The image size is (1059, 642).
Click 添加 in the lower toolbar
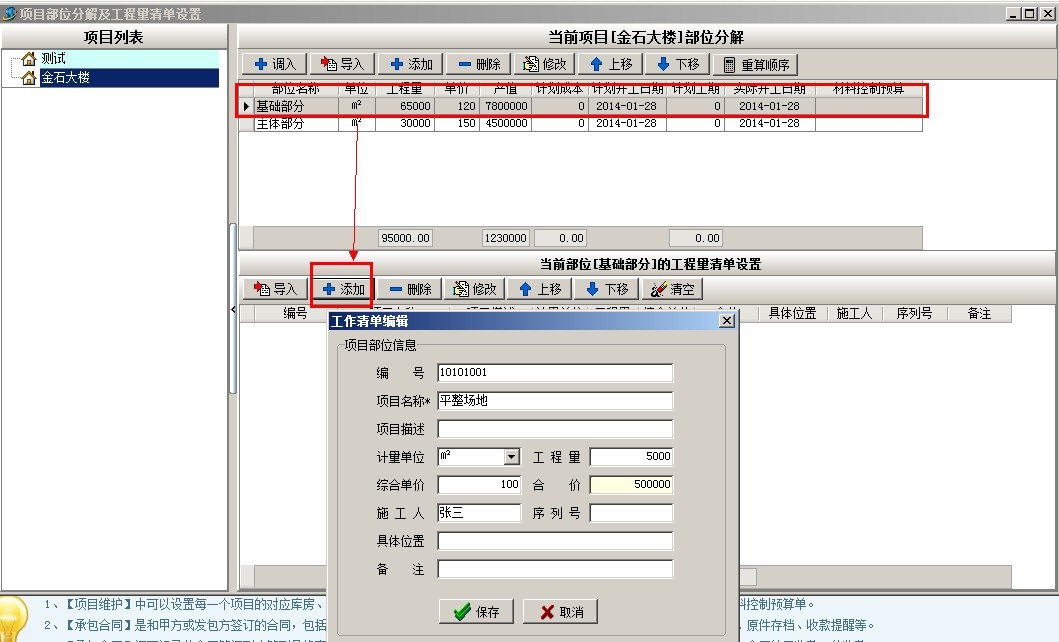pos(343,289)
